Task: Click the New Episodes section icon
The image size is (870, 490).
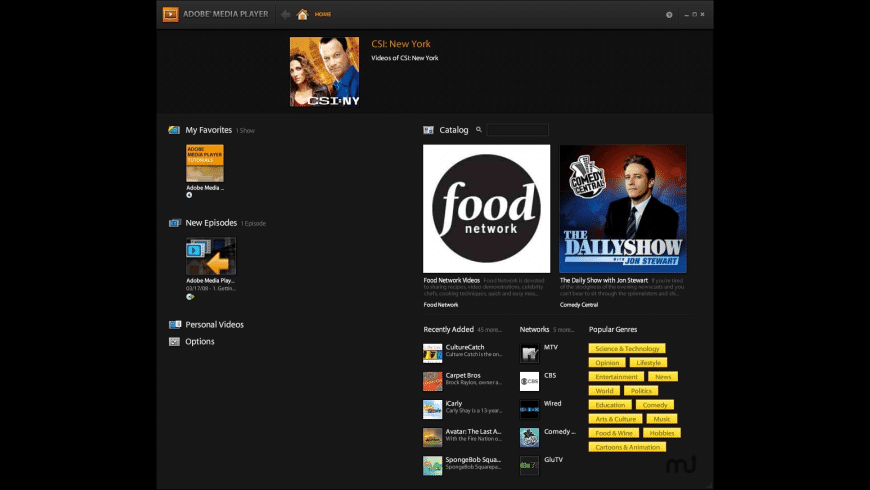Action: tap(174, 223)
